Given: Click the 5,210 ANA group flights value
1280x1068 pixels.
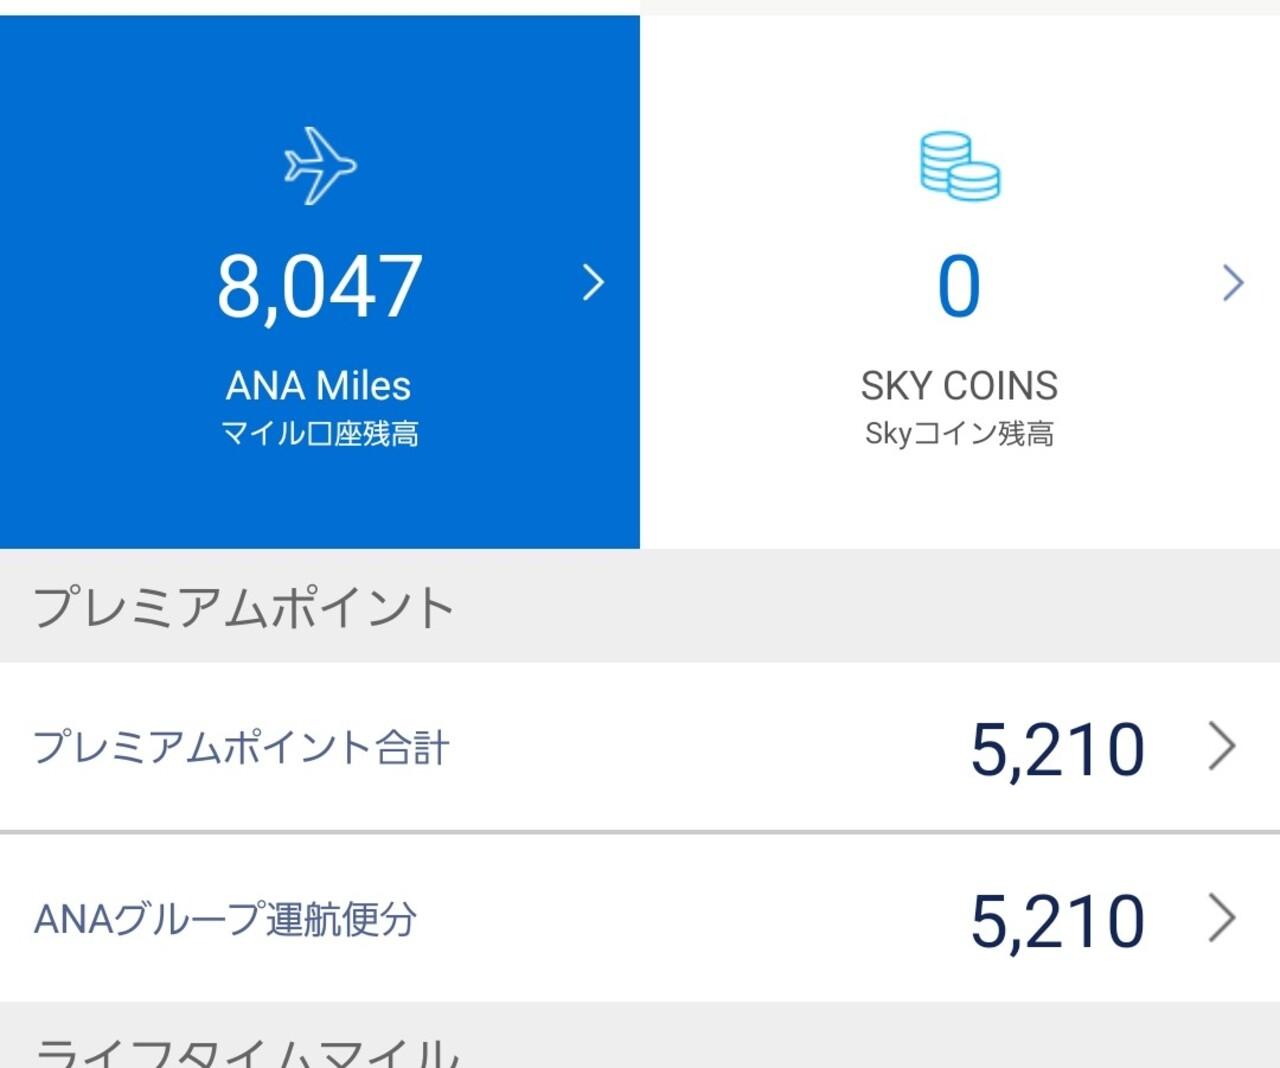Looking at the screenshot, I should click(1057, 921).
